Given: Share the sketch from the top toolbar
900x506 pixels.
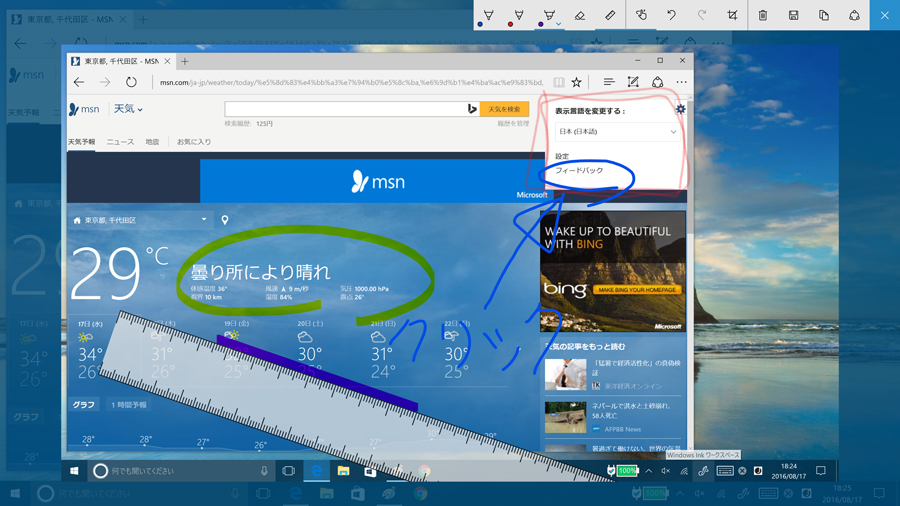Looking at the screenshot, I should [854, 15].
